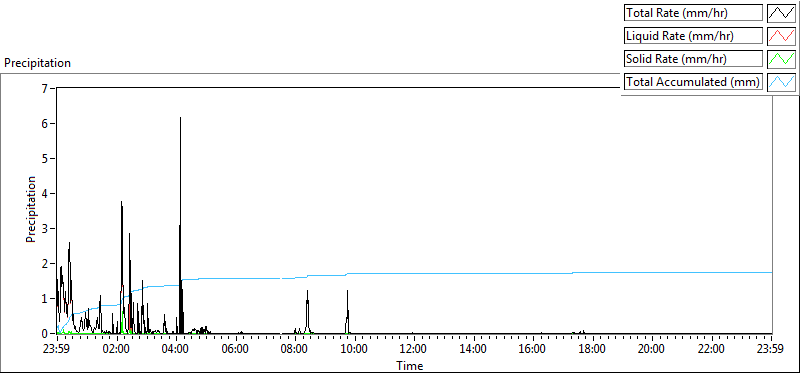Viewport: 800px width, 373px height.
Task: Click the Total Rate black line icon
Action: pyautogui.click(x=782, y=13)
